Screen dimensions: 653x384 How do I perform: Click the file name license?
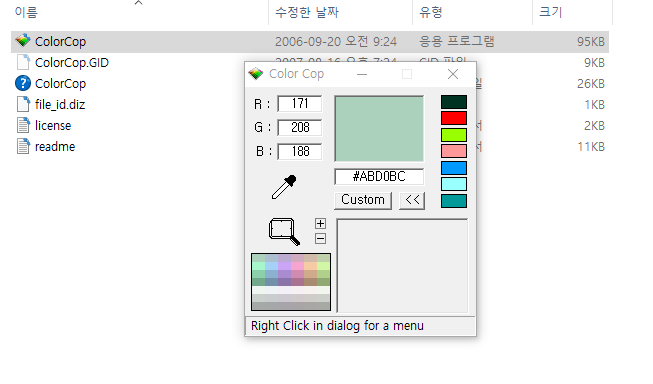click(53, 125)
